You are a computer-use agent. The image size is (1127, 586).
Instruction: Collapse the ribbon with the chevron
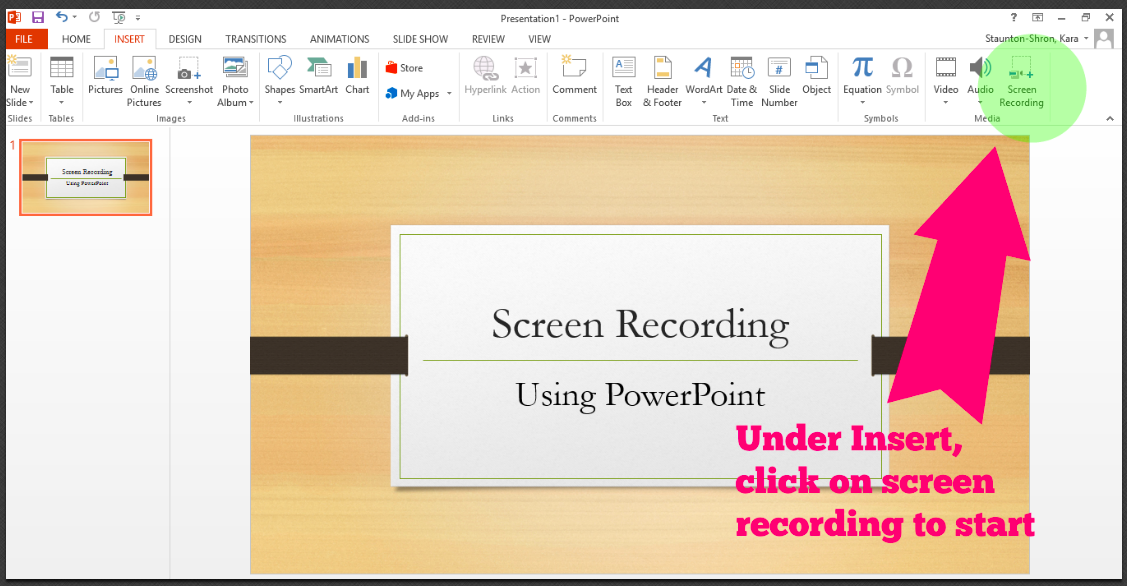pyautogui.click(x=1110, y=119)
